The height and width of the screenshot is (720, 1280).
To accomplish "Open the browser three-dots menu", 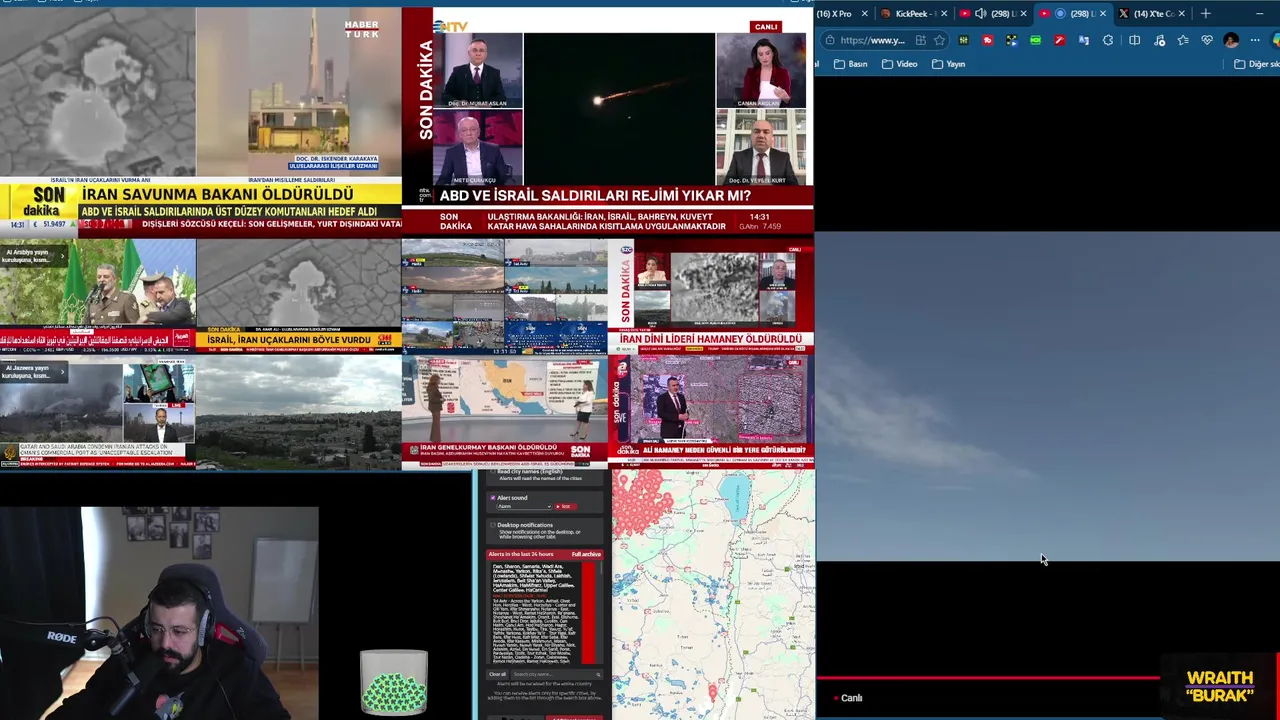I will pos(1255,40).
